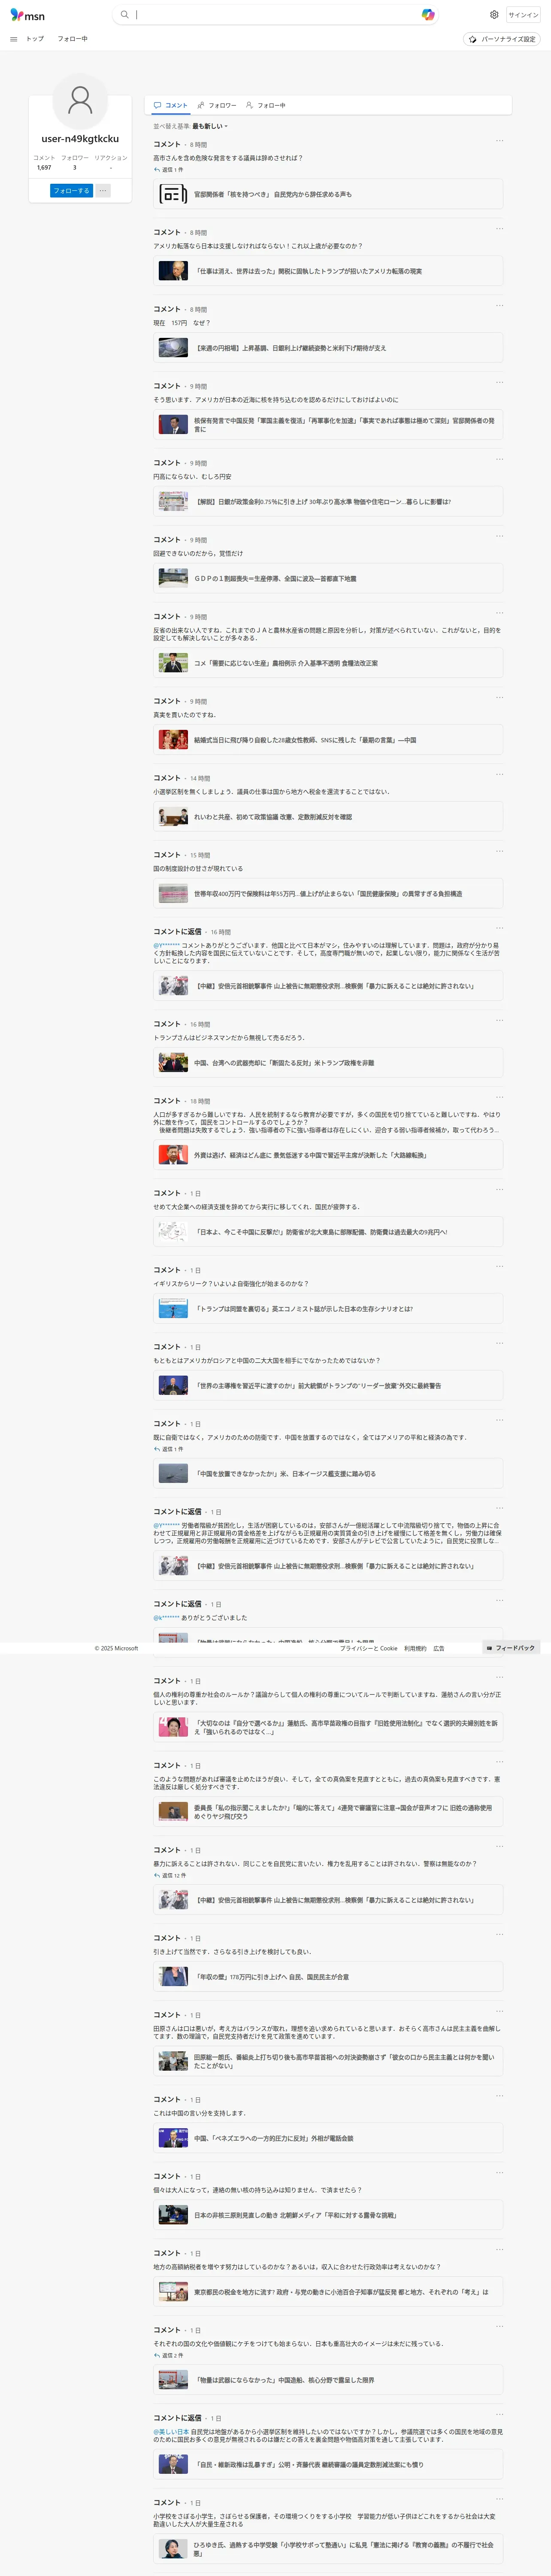Open options for トランプさんはビジネスマン comment
551x2576 pixels.
499,1021
